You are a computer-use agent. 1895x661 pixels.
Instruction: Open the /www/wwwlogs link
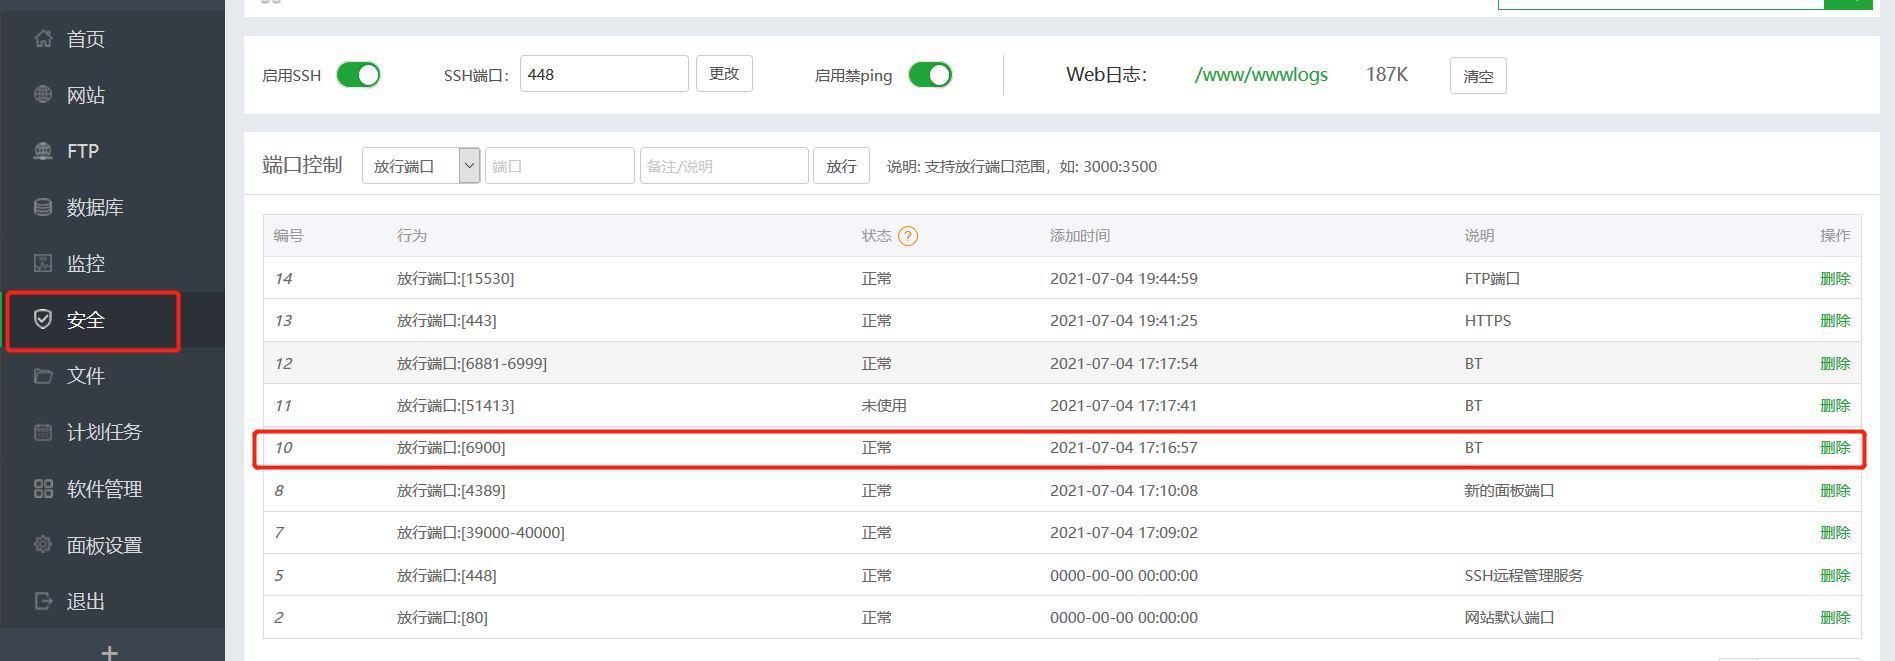[x=1261, y=75]
